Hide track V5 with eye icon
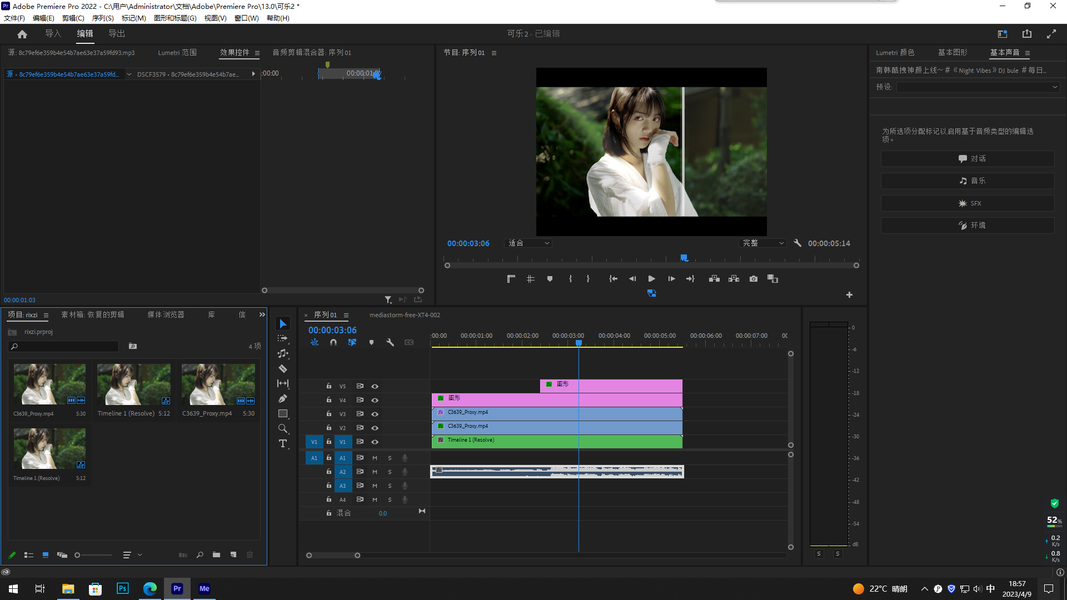Screen dimensions: 1067x600 pyautogui.click(x=375, y=386)
